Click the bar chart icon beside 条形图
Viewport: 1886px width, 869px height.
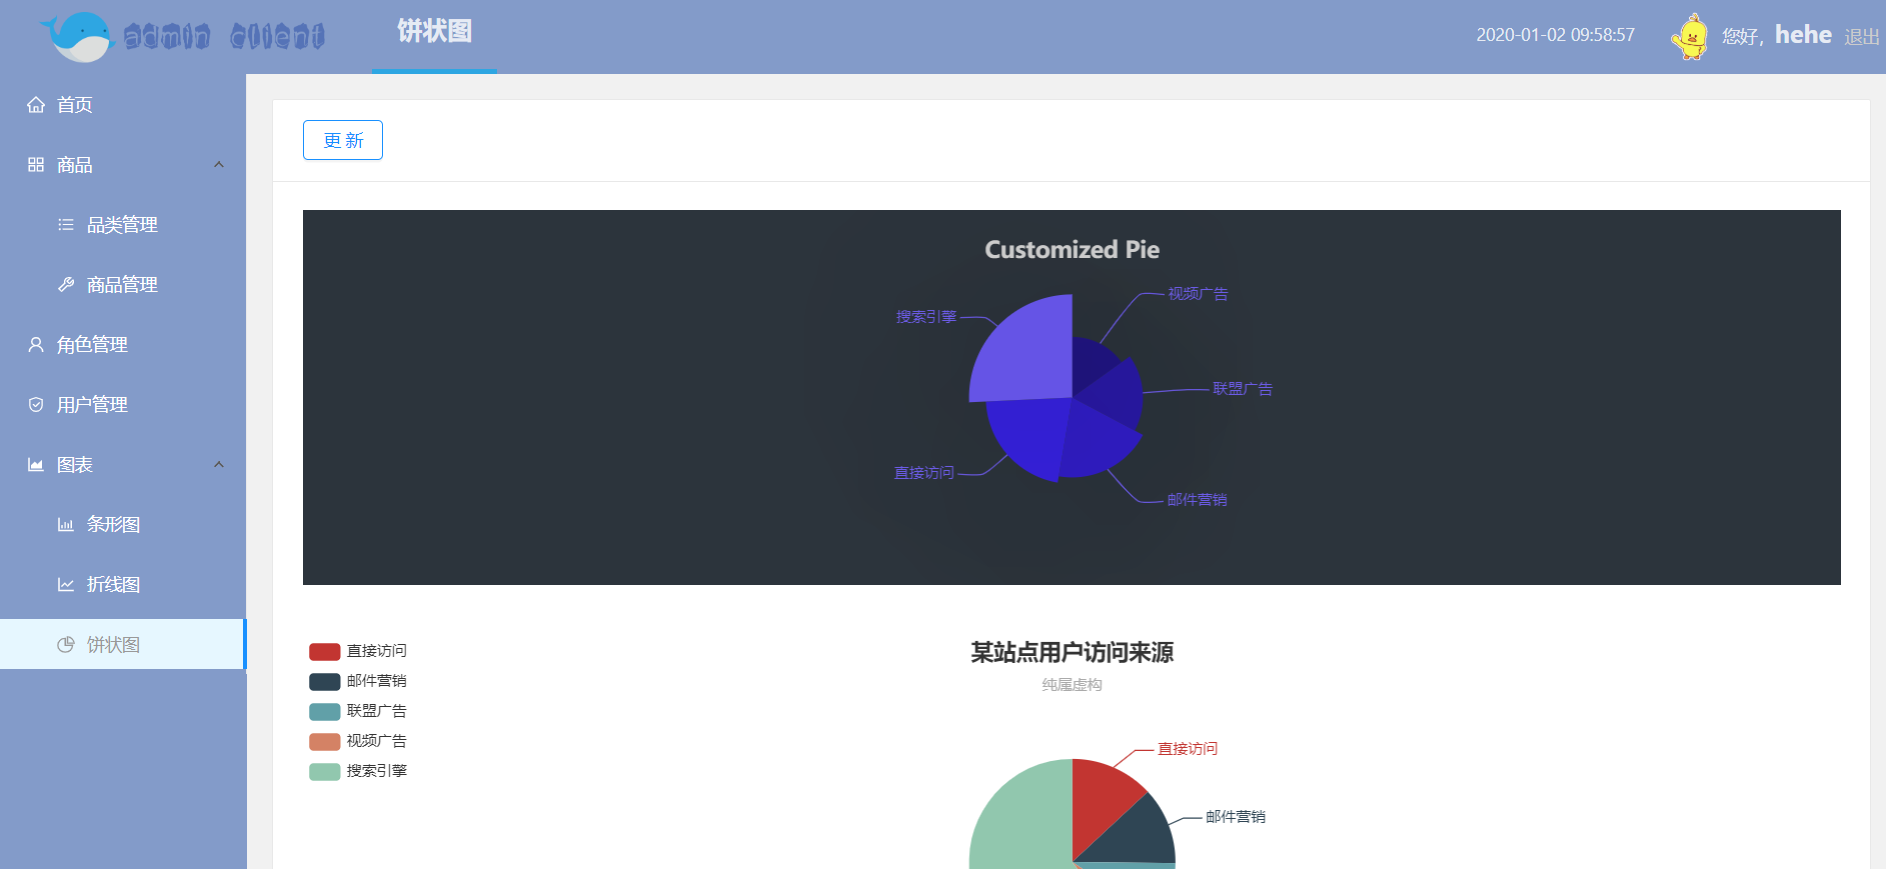coord(66,525)
